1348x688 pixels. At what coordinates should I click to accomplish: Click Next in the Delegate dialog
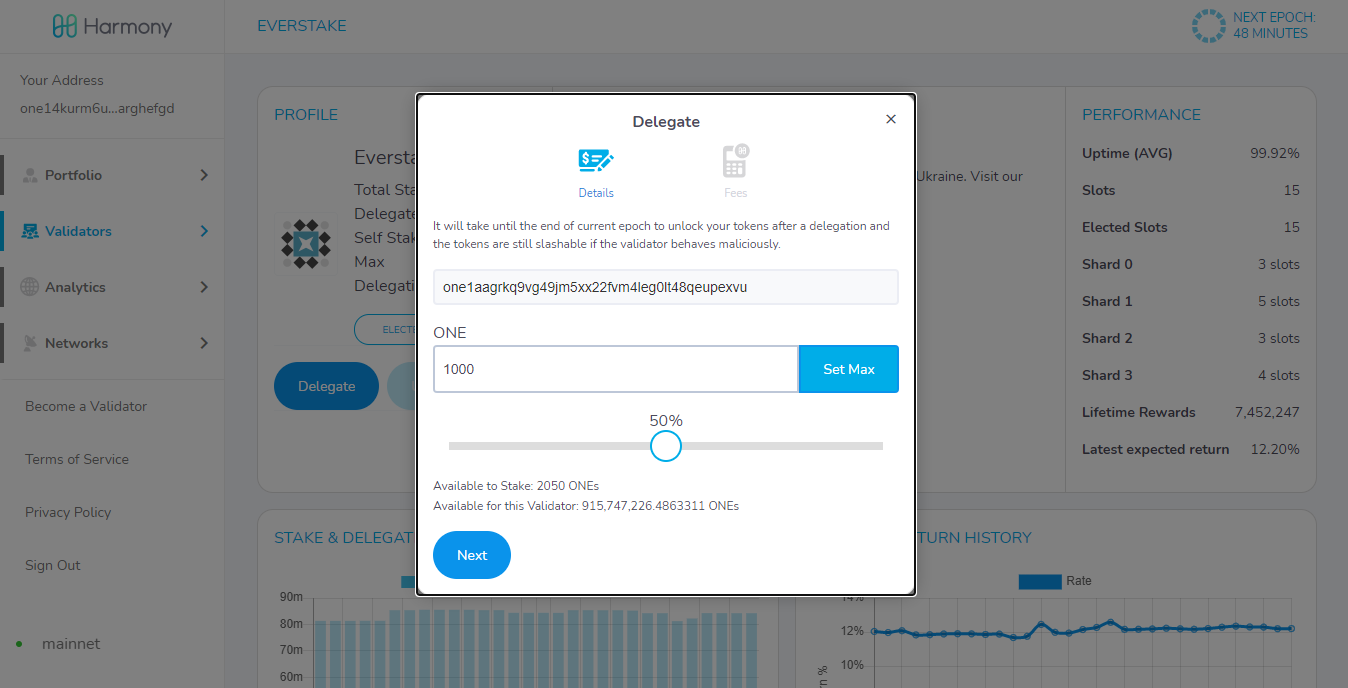tap(472, 555)
